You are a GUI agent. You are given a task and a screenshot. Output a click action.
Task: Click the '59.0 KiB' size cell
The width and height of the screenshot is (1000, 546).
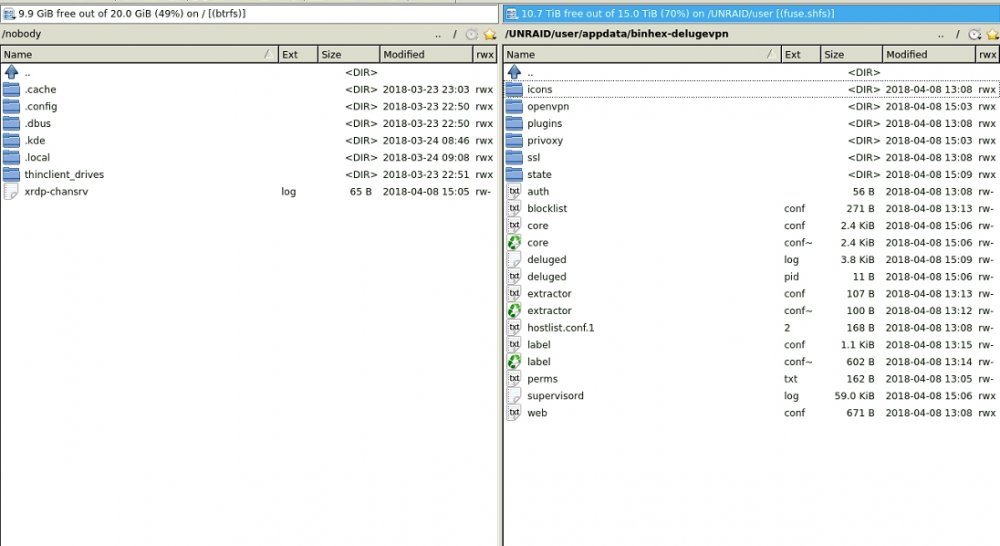click(855, 395)
